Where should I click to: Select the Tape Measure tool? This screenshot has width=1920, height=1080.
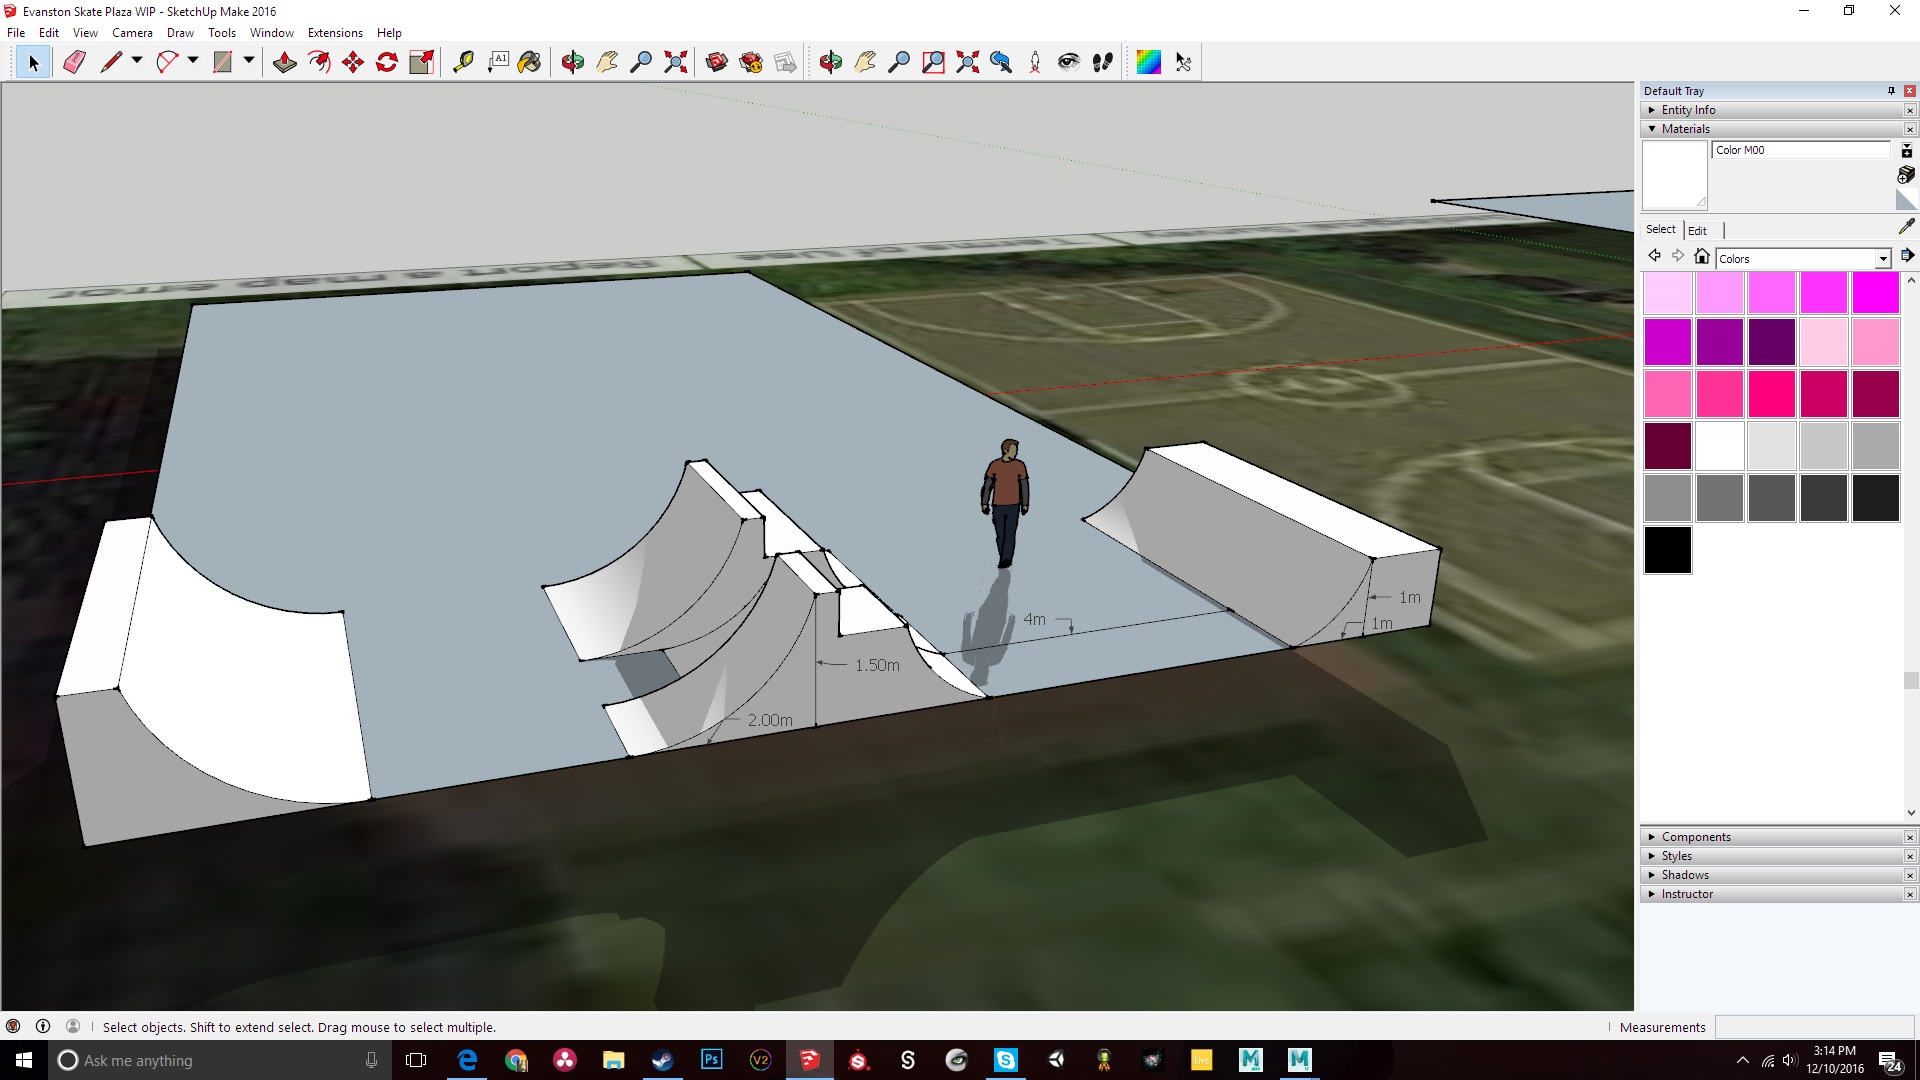[x=463, y=62]
